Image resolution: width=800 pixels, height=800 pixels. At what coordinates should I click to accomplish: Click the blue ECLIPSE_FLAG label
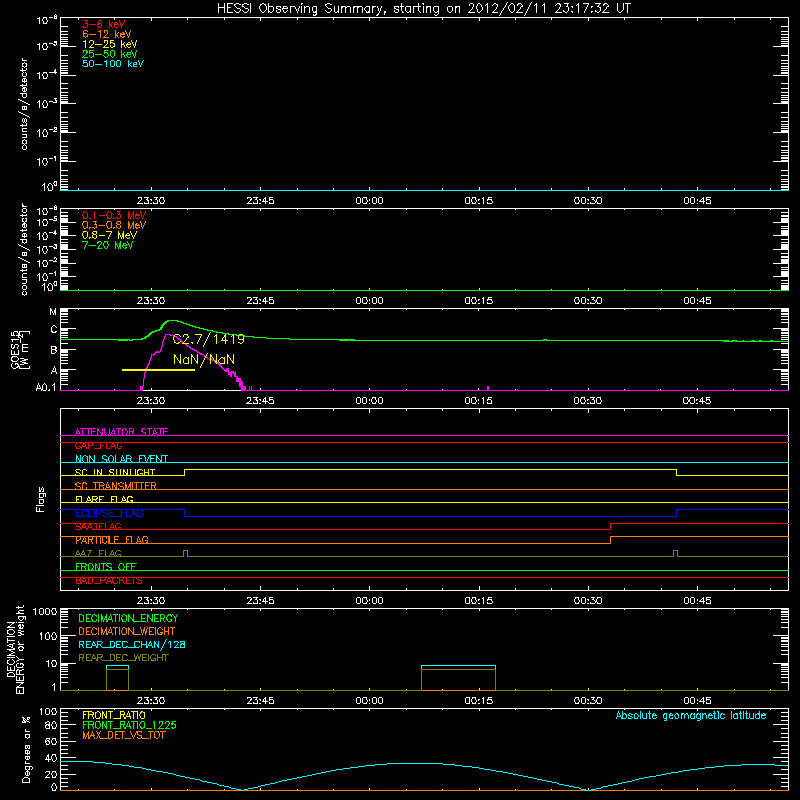(109, 513)
